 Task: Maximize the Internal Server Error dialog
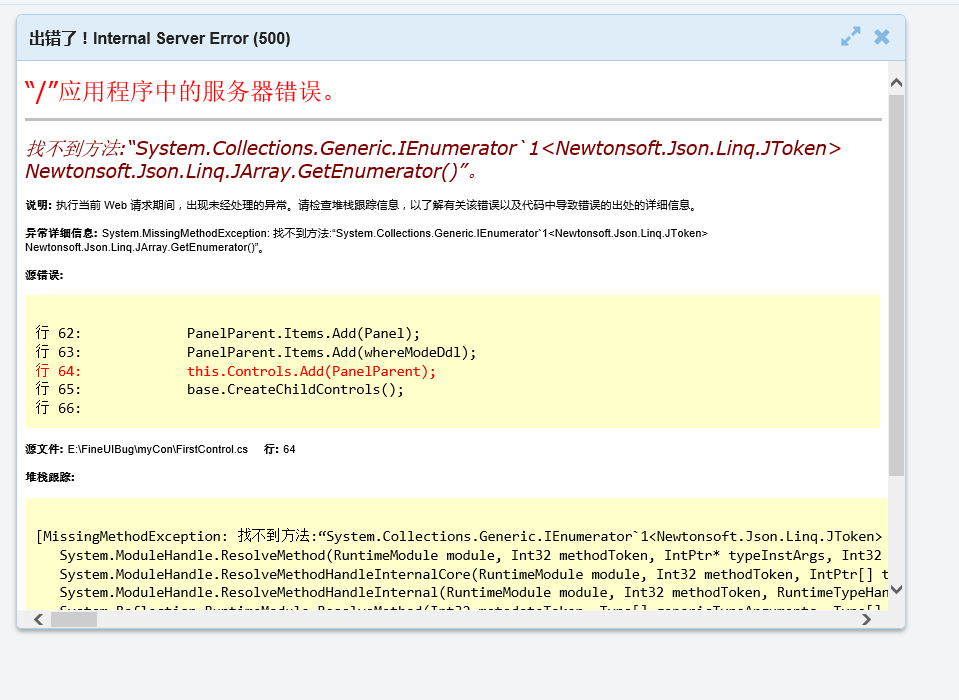tap(850, 37)
